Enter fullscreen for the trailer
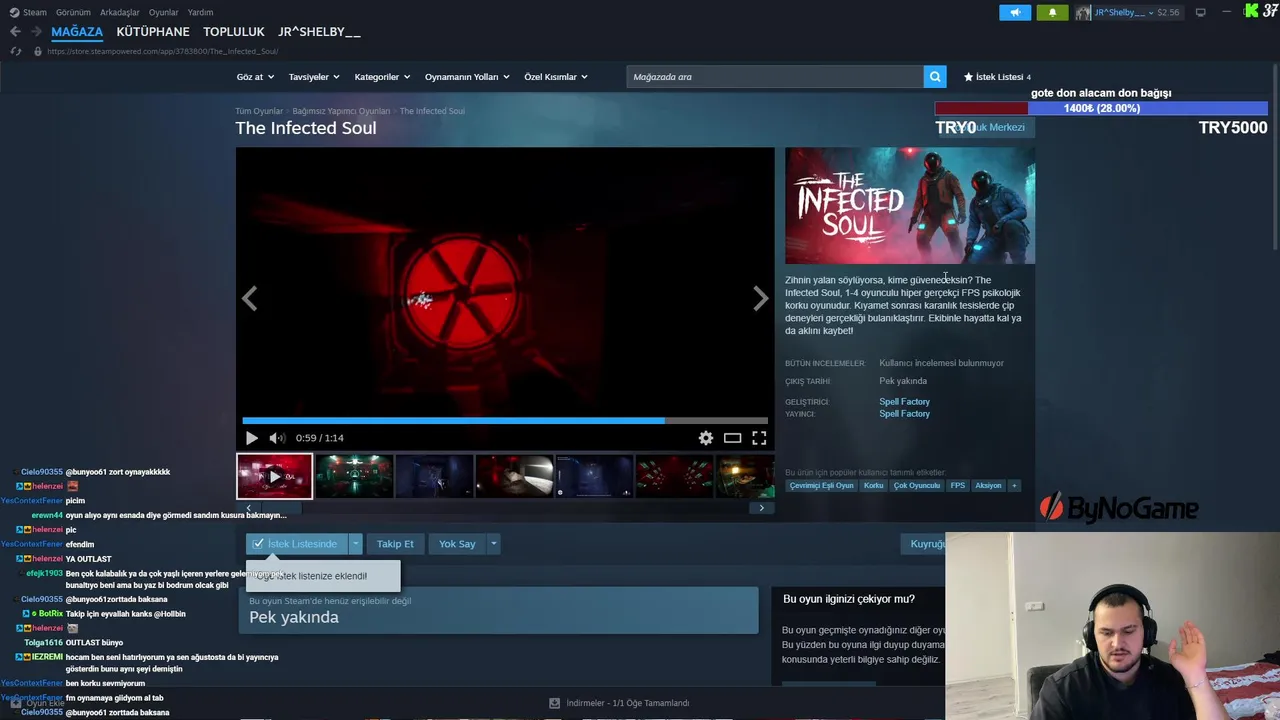 759,438
